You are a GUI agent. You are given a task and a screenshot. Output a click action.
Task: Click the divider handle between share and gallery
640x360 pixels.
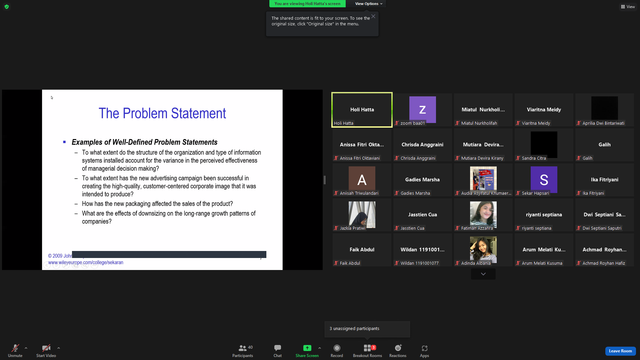pos(325,180)
